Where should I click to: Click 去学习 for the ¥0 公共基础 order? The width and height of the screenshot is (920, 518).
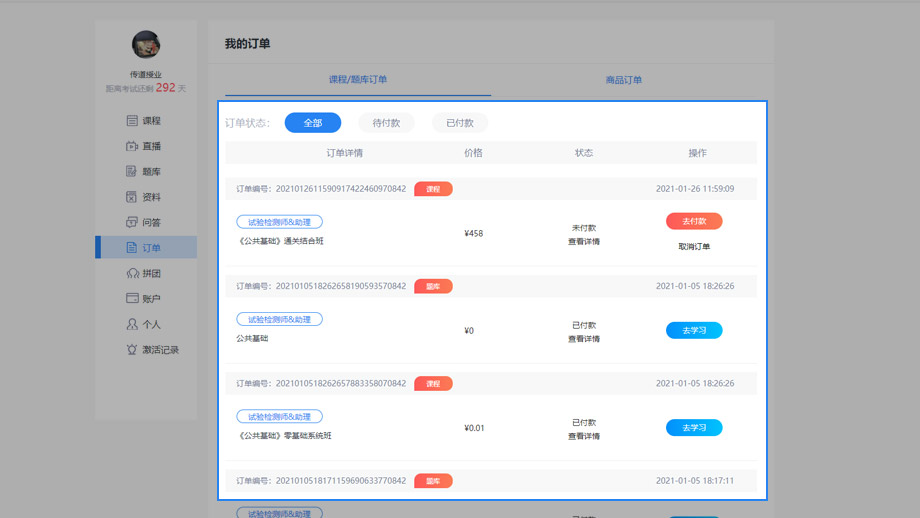[x=694, y=330]
